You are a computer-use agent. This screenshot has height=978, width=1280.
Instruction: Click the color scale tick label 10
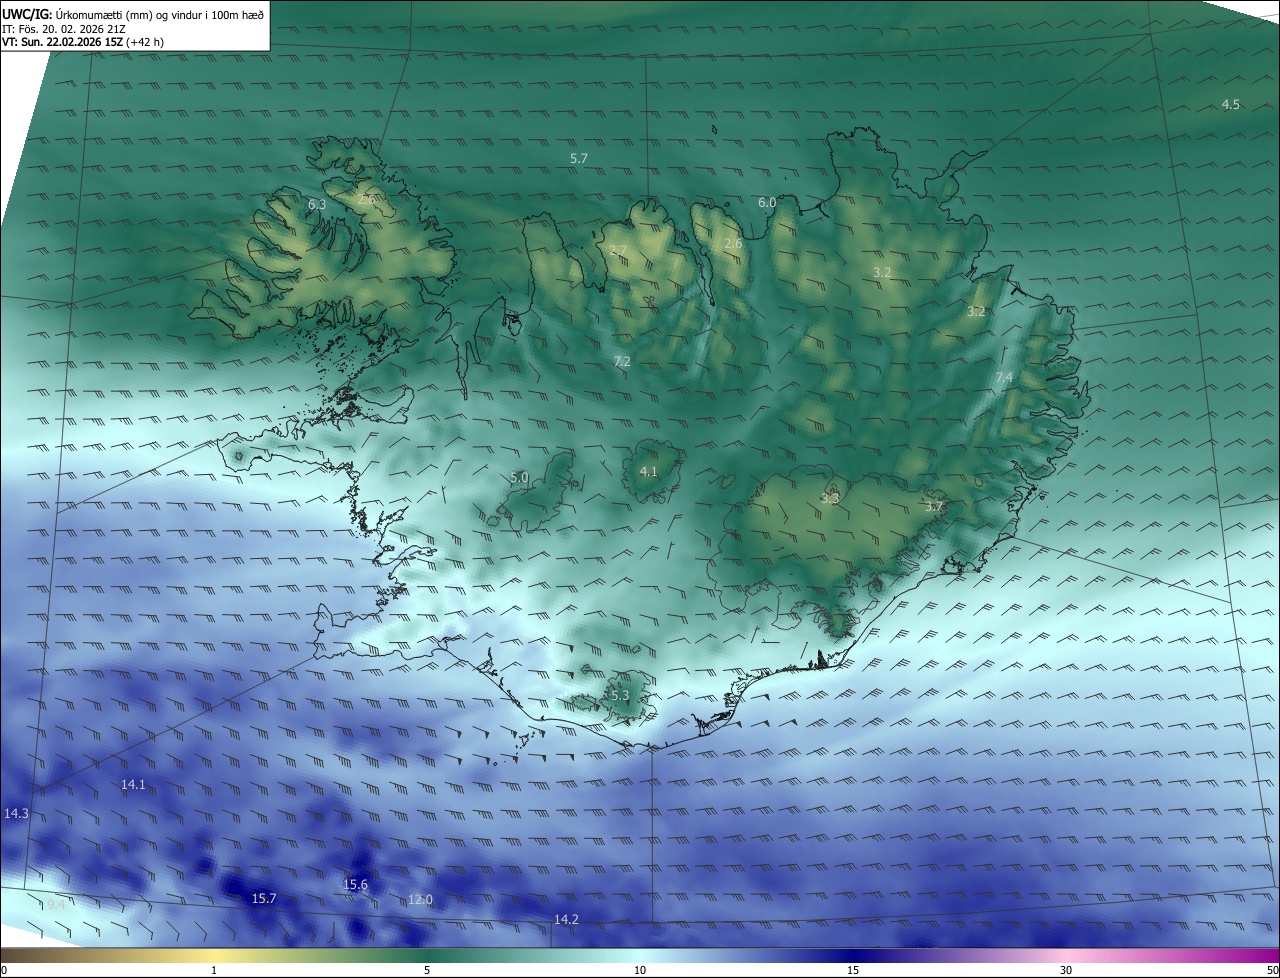tap(640, 970)
